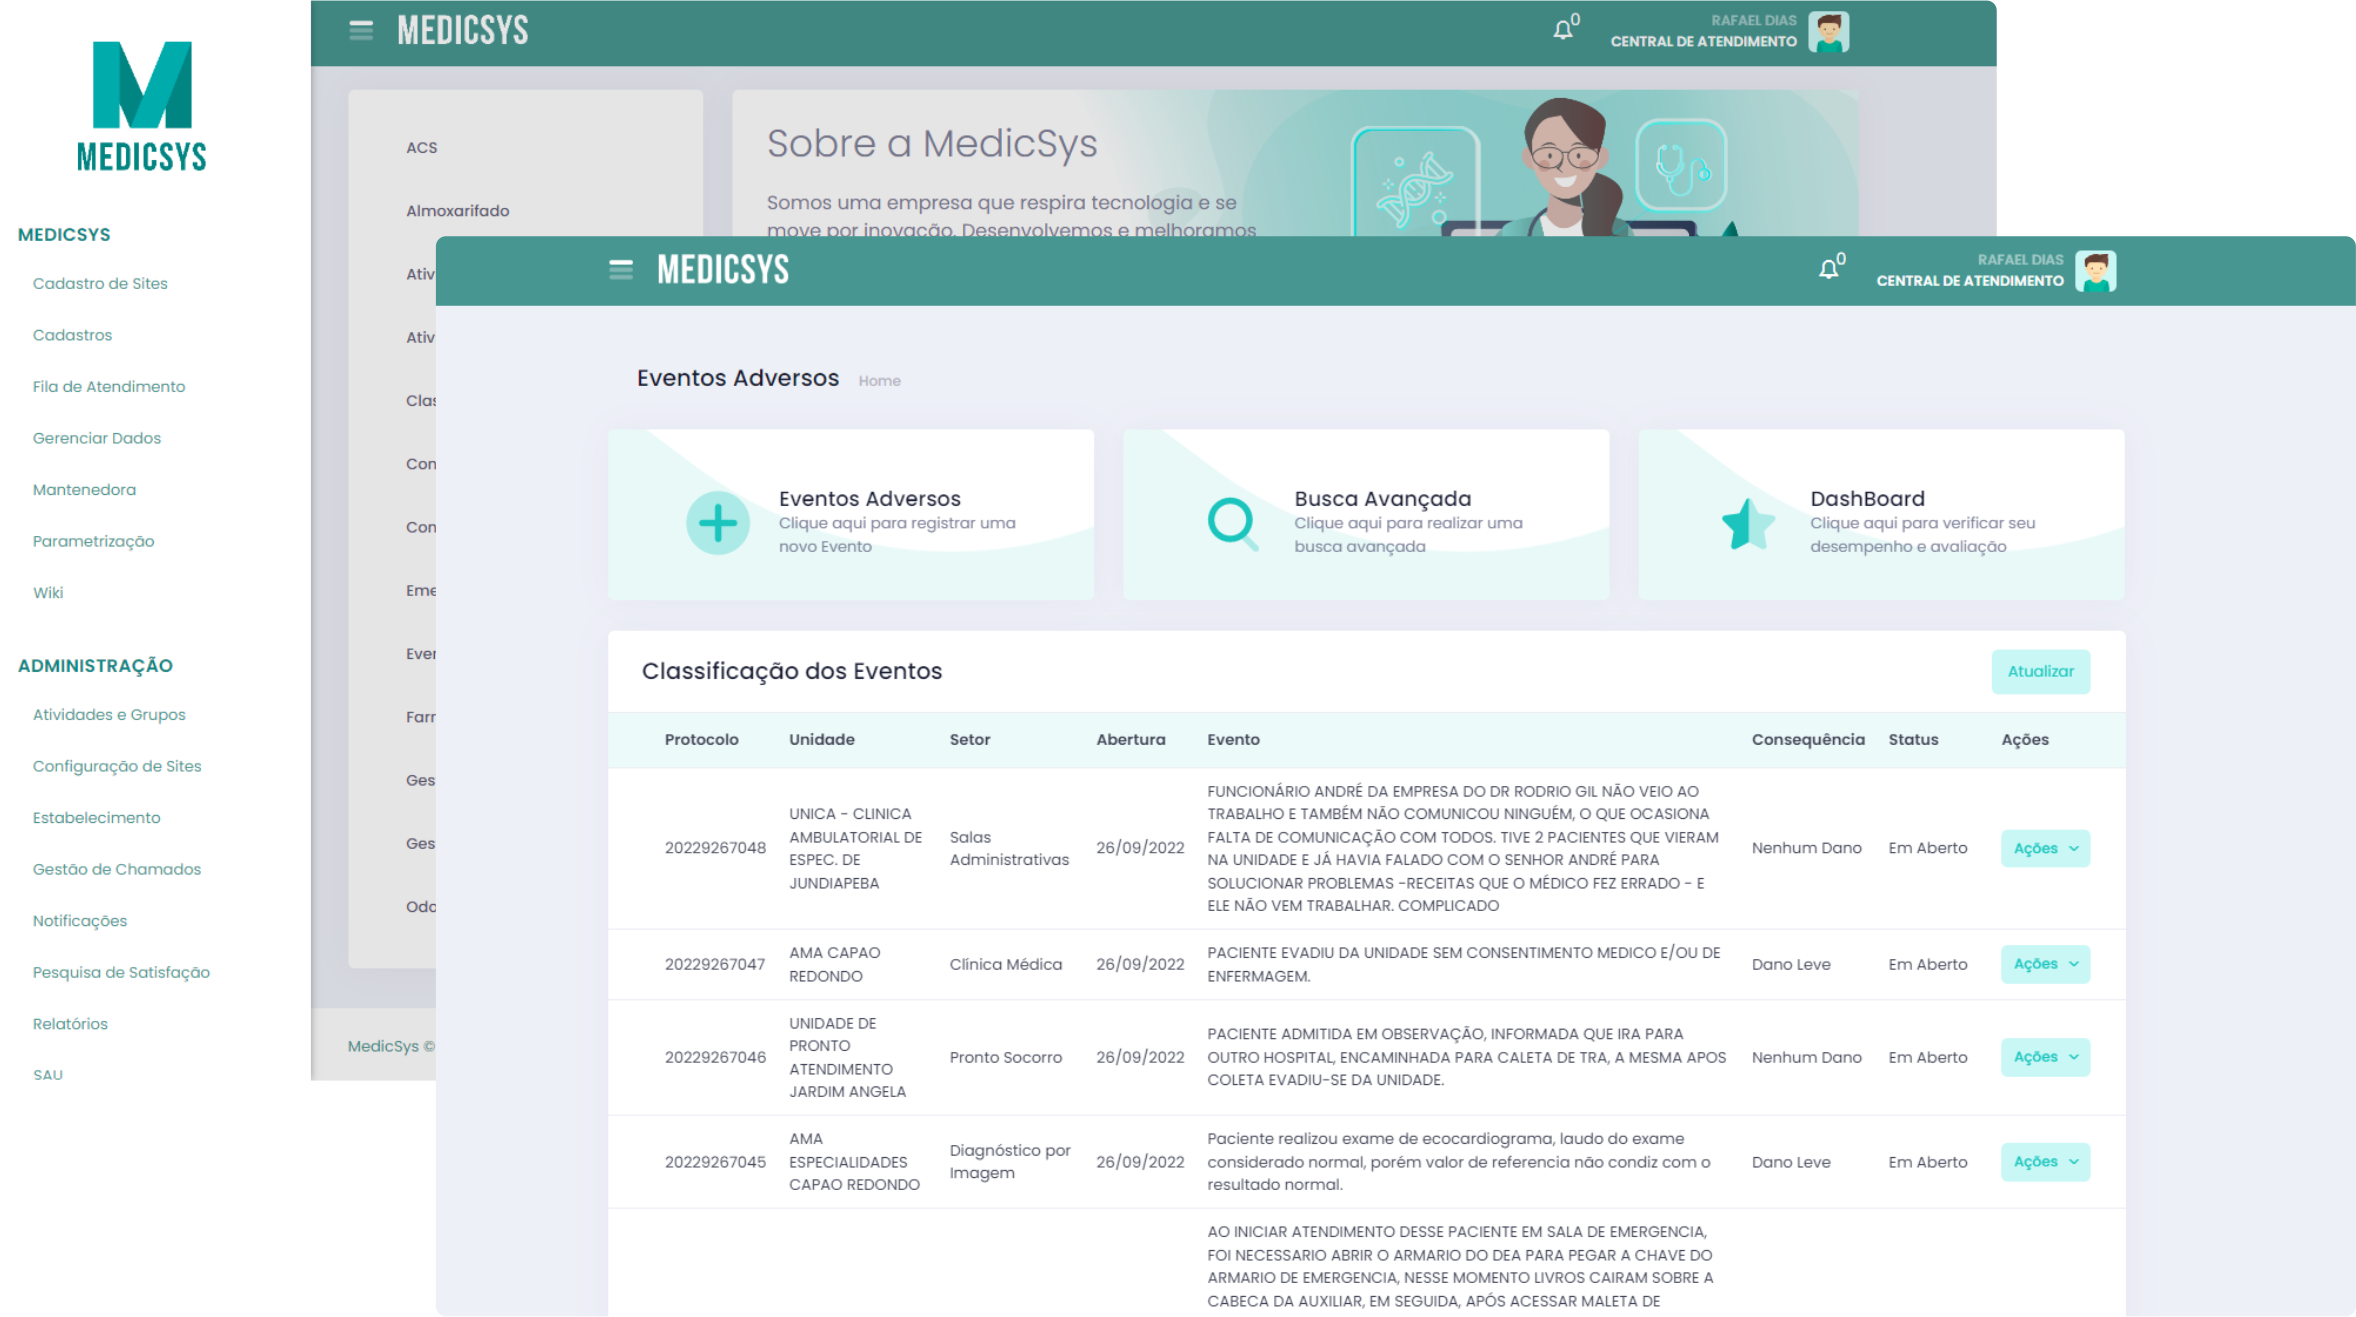
Task: Click the hamburger menu in back window
Action: pyautogui.click(x=361, y=31)
